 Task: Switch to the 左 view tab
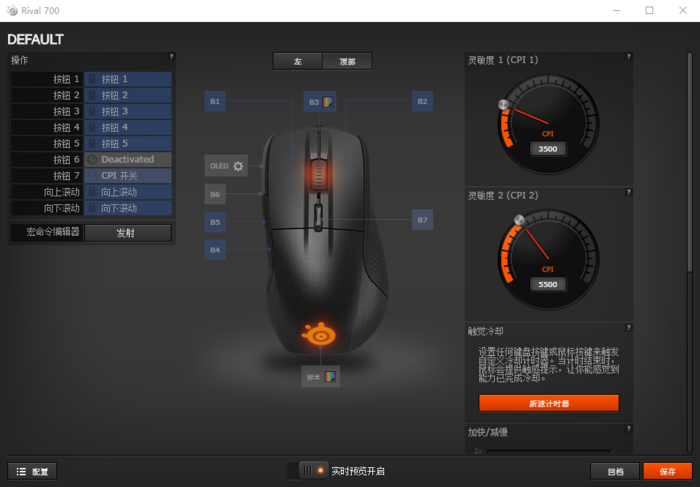pyautogui.click(x=298, y=62)
